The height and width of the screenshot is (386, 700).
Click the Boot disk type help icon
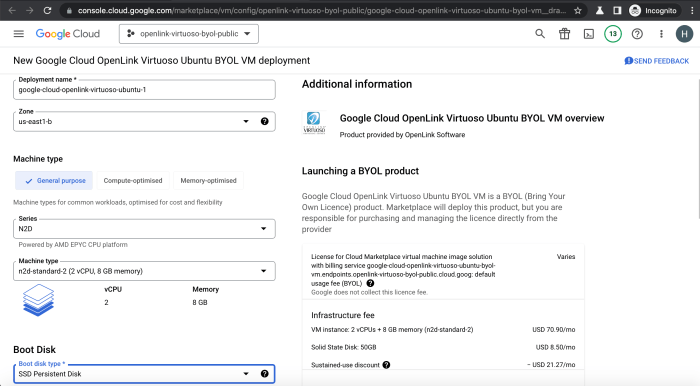click(x=265, y=374)
